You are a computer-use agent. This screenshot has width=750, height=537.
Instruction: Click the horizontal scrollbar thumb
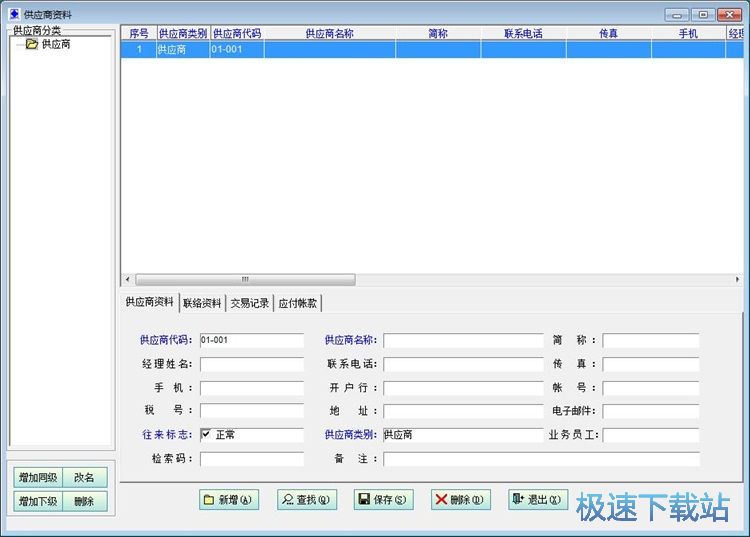(245, 279)
